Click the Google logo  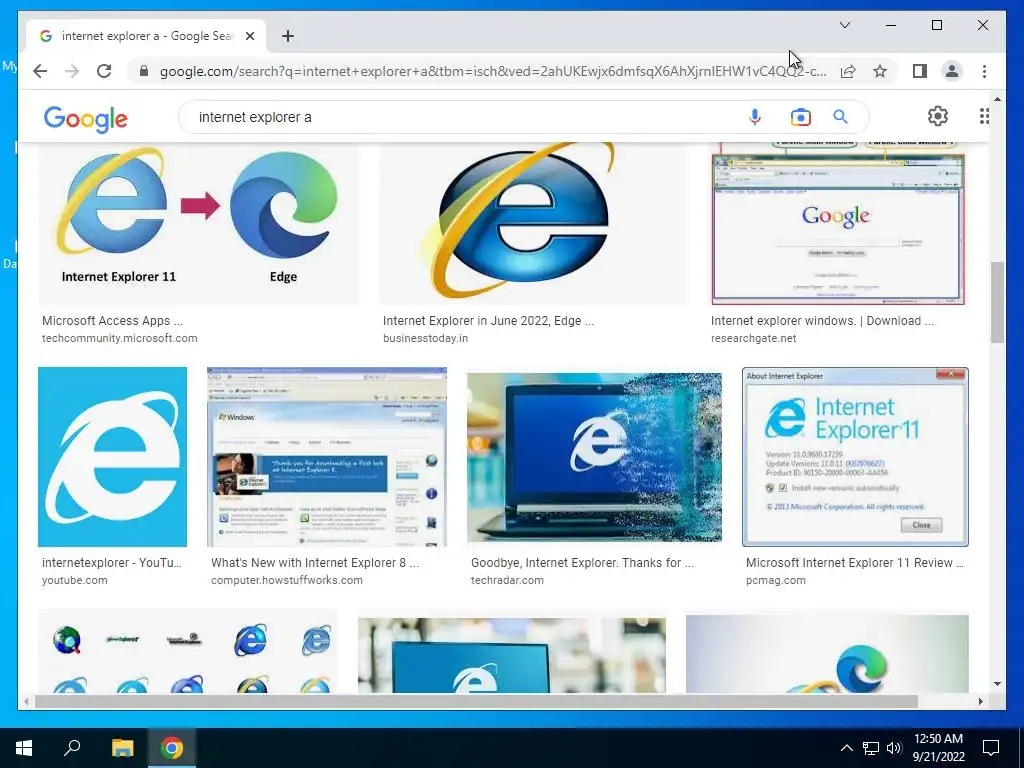coord(86,119)
